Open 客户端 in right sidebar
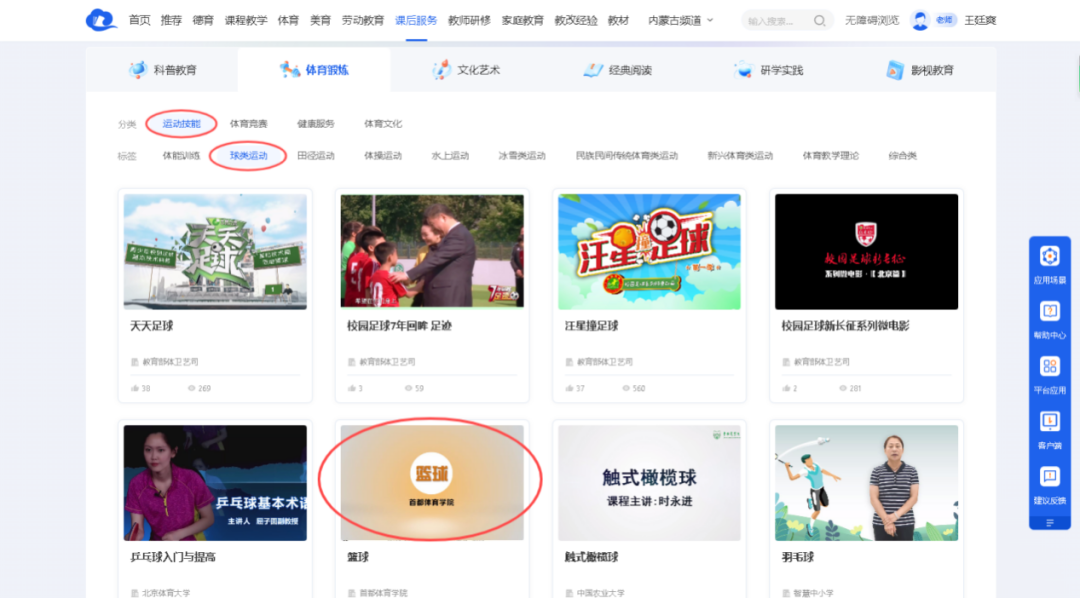Screen dimensions: 1080x598 [x=1050, y=430]
